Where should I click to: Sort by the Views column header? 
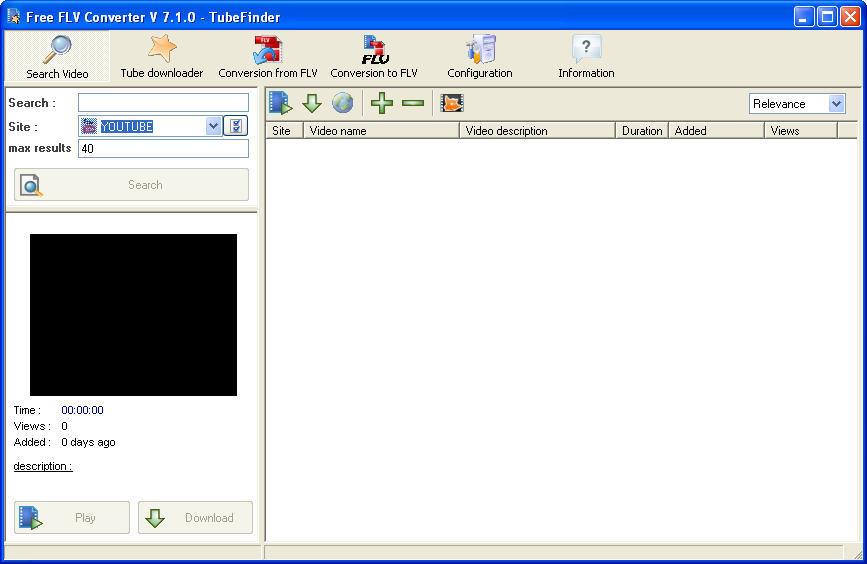coord(801,131)
